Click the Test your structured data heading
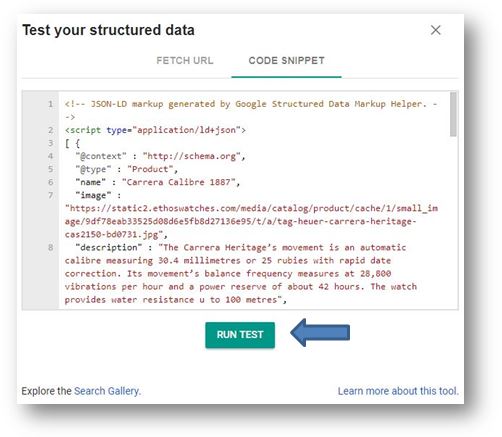 click(x=108, y=30)
